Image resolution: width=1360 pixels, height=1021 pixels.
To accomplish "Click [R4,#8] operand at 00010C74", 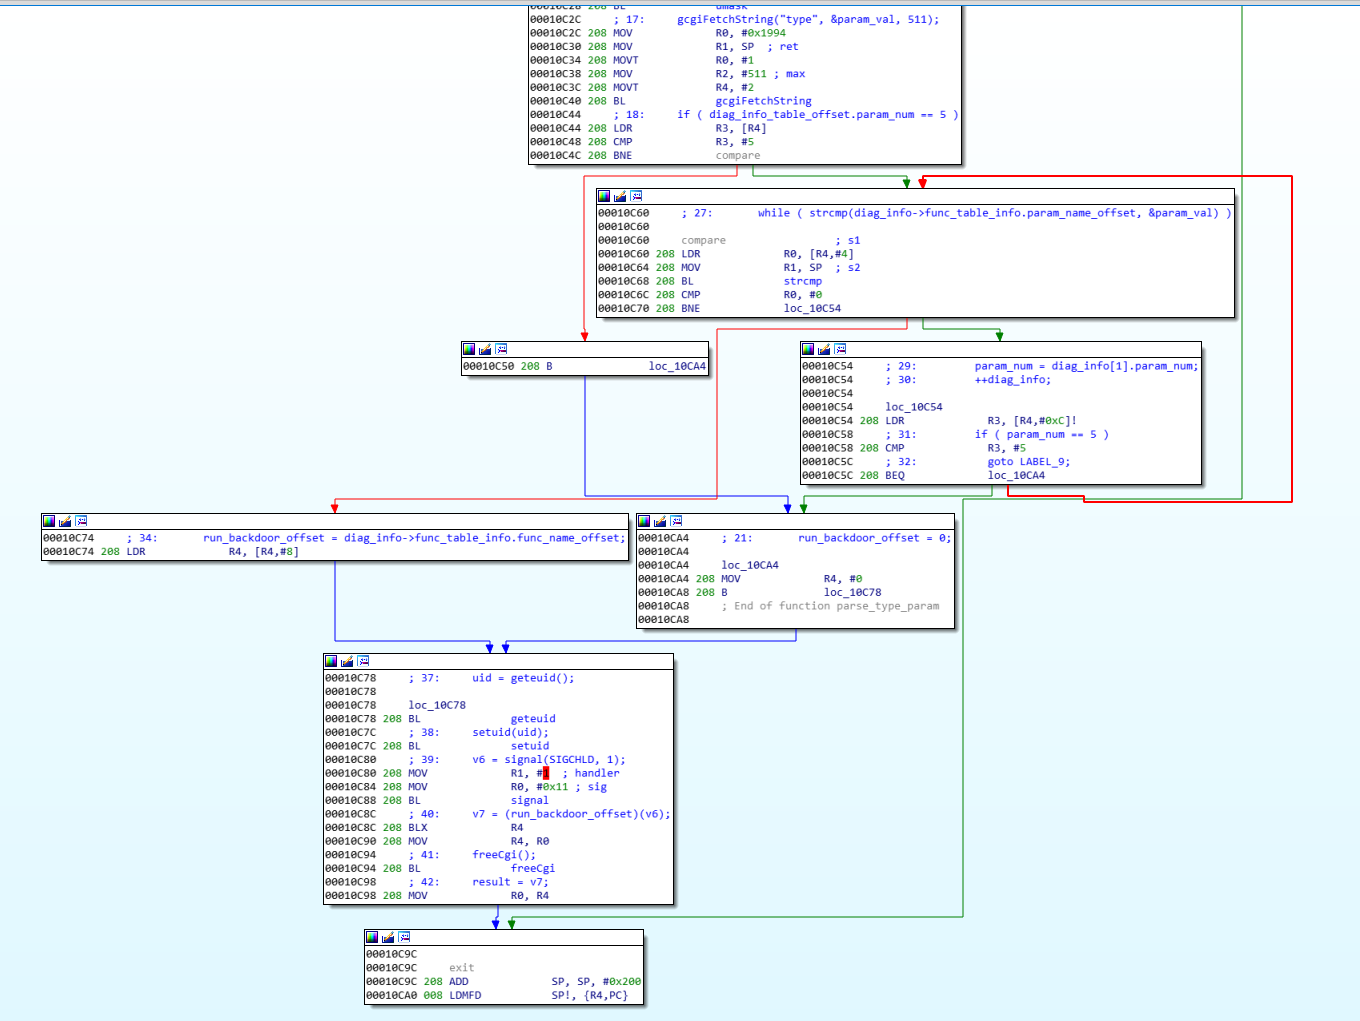I will coord(277,552).
